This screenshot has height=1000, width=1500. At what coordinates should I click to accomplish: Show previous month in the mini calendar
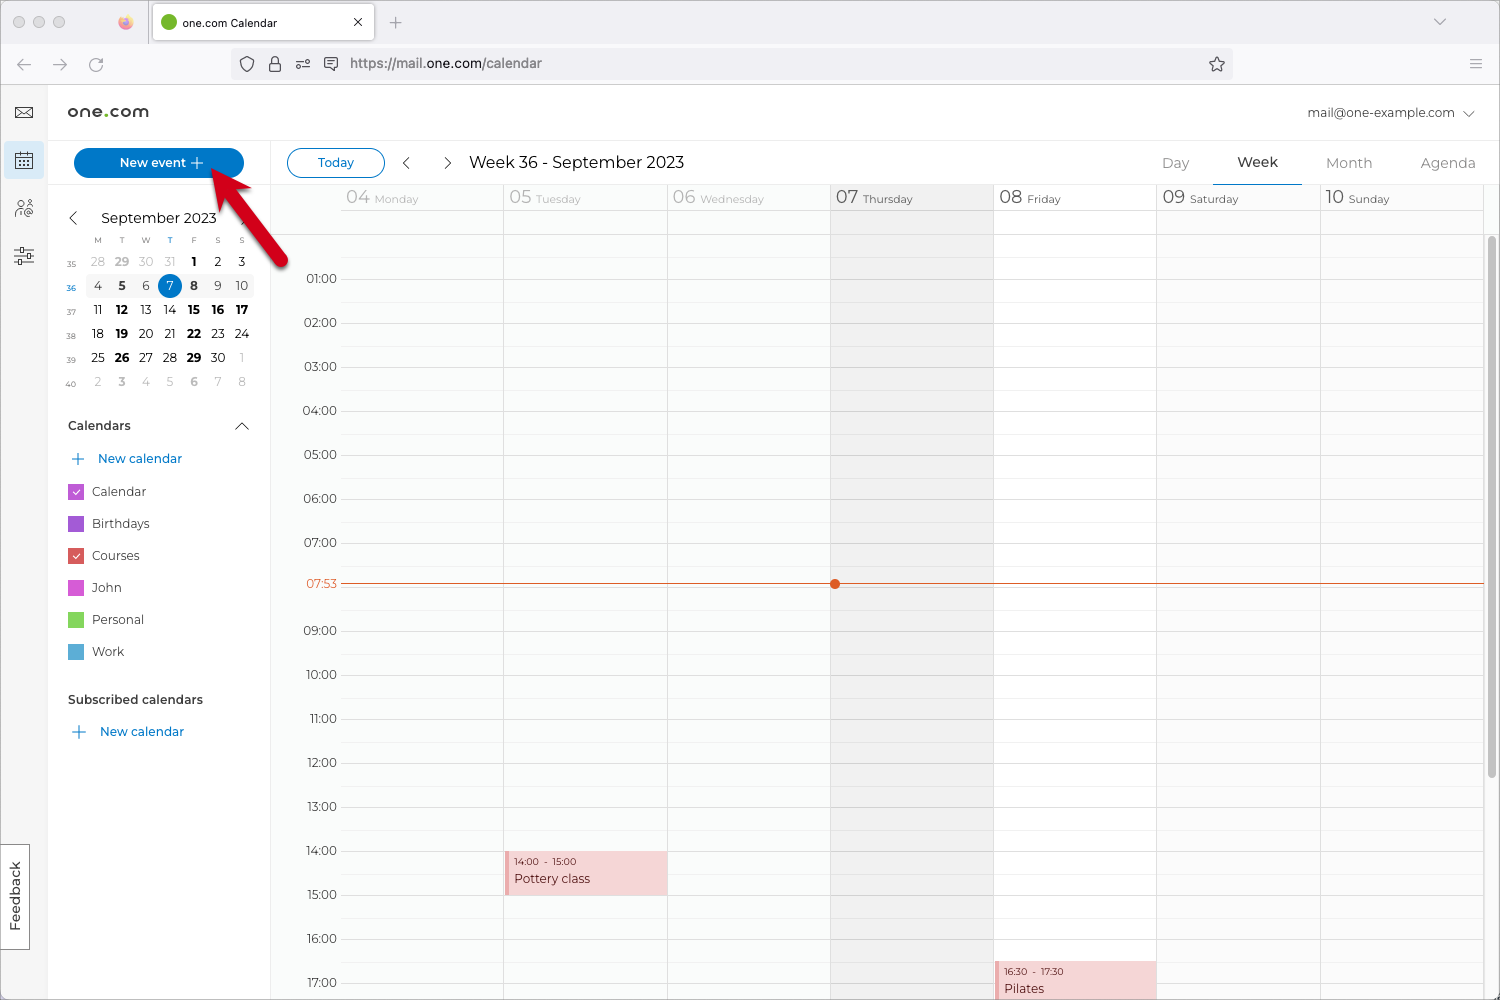[x=73, y=218]
